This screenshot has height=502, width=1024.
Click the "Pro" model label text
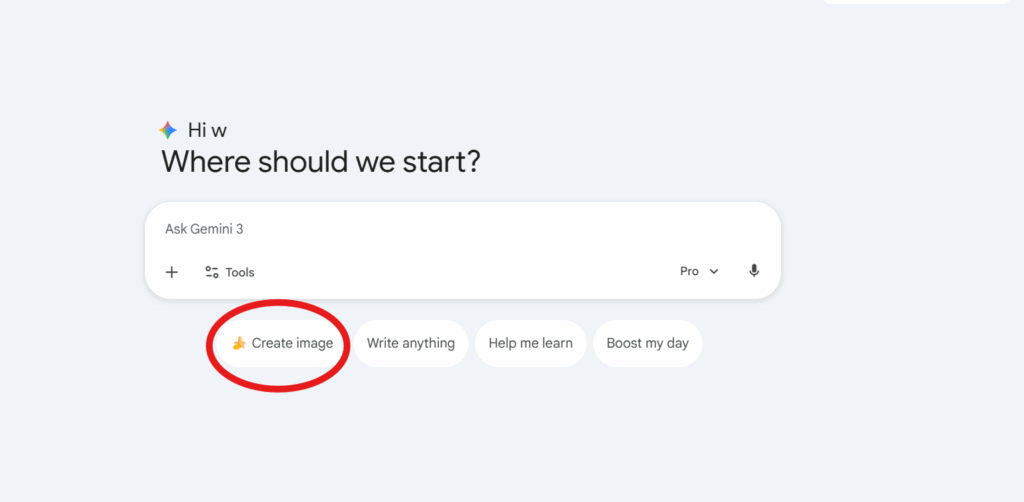point(689,271)
